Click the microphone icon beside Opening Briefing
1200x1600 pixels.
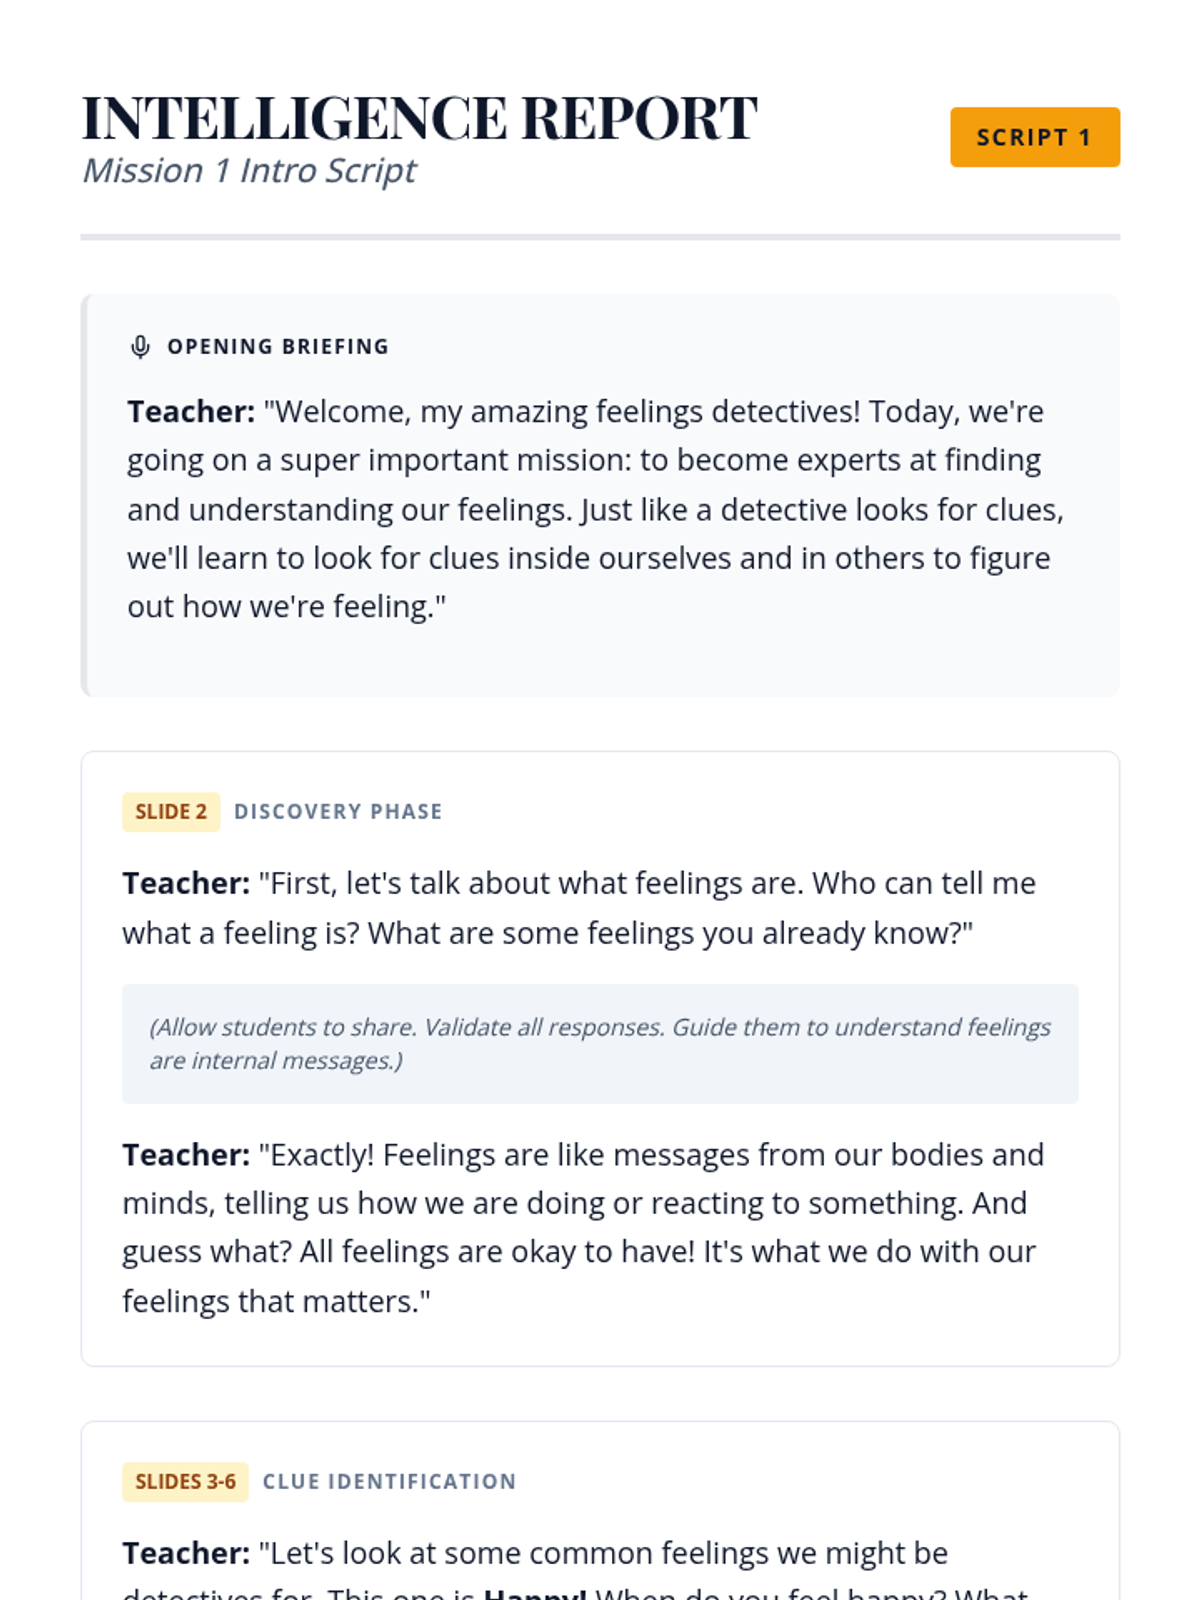(x=140, y=347)
